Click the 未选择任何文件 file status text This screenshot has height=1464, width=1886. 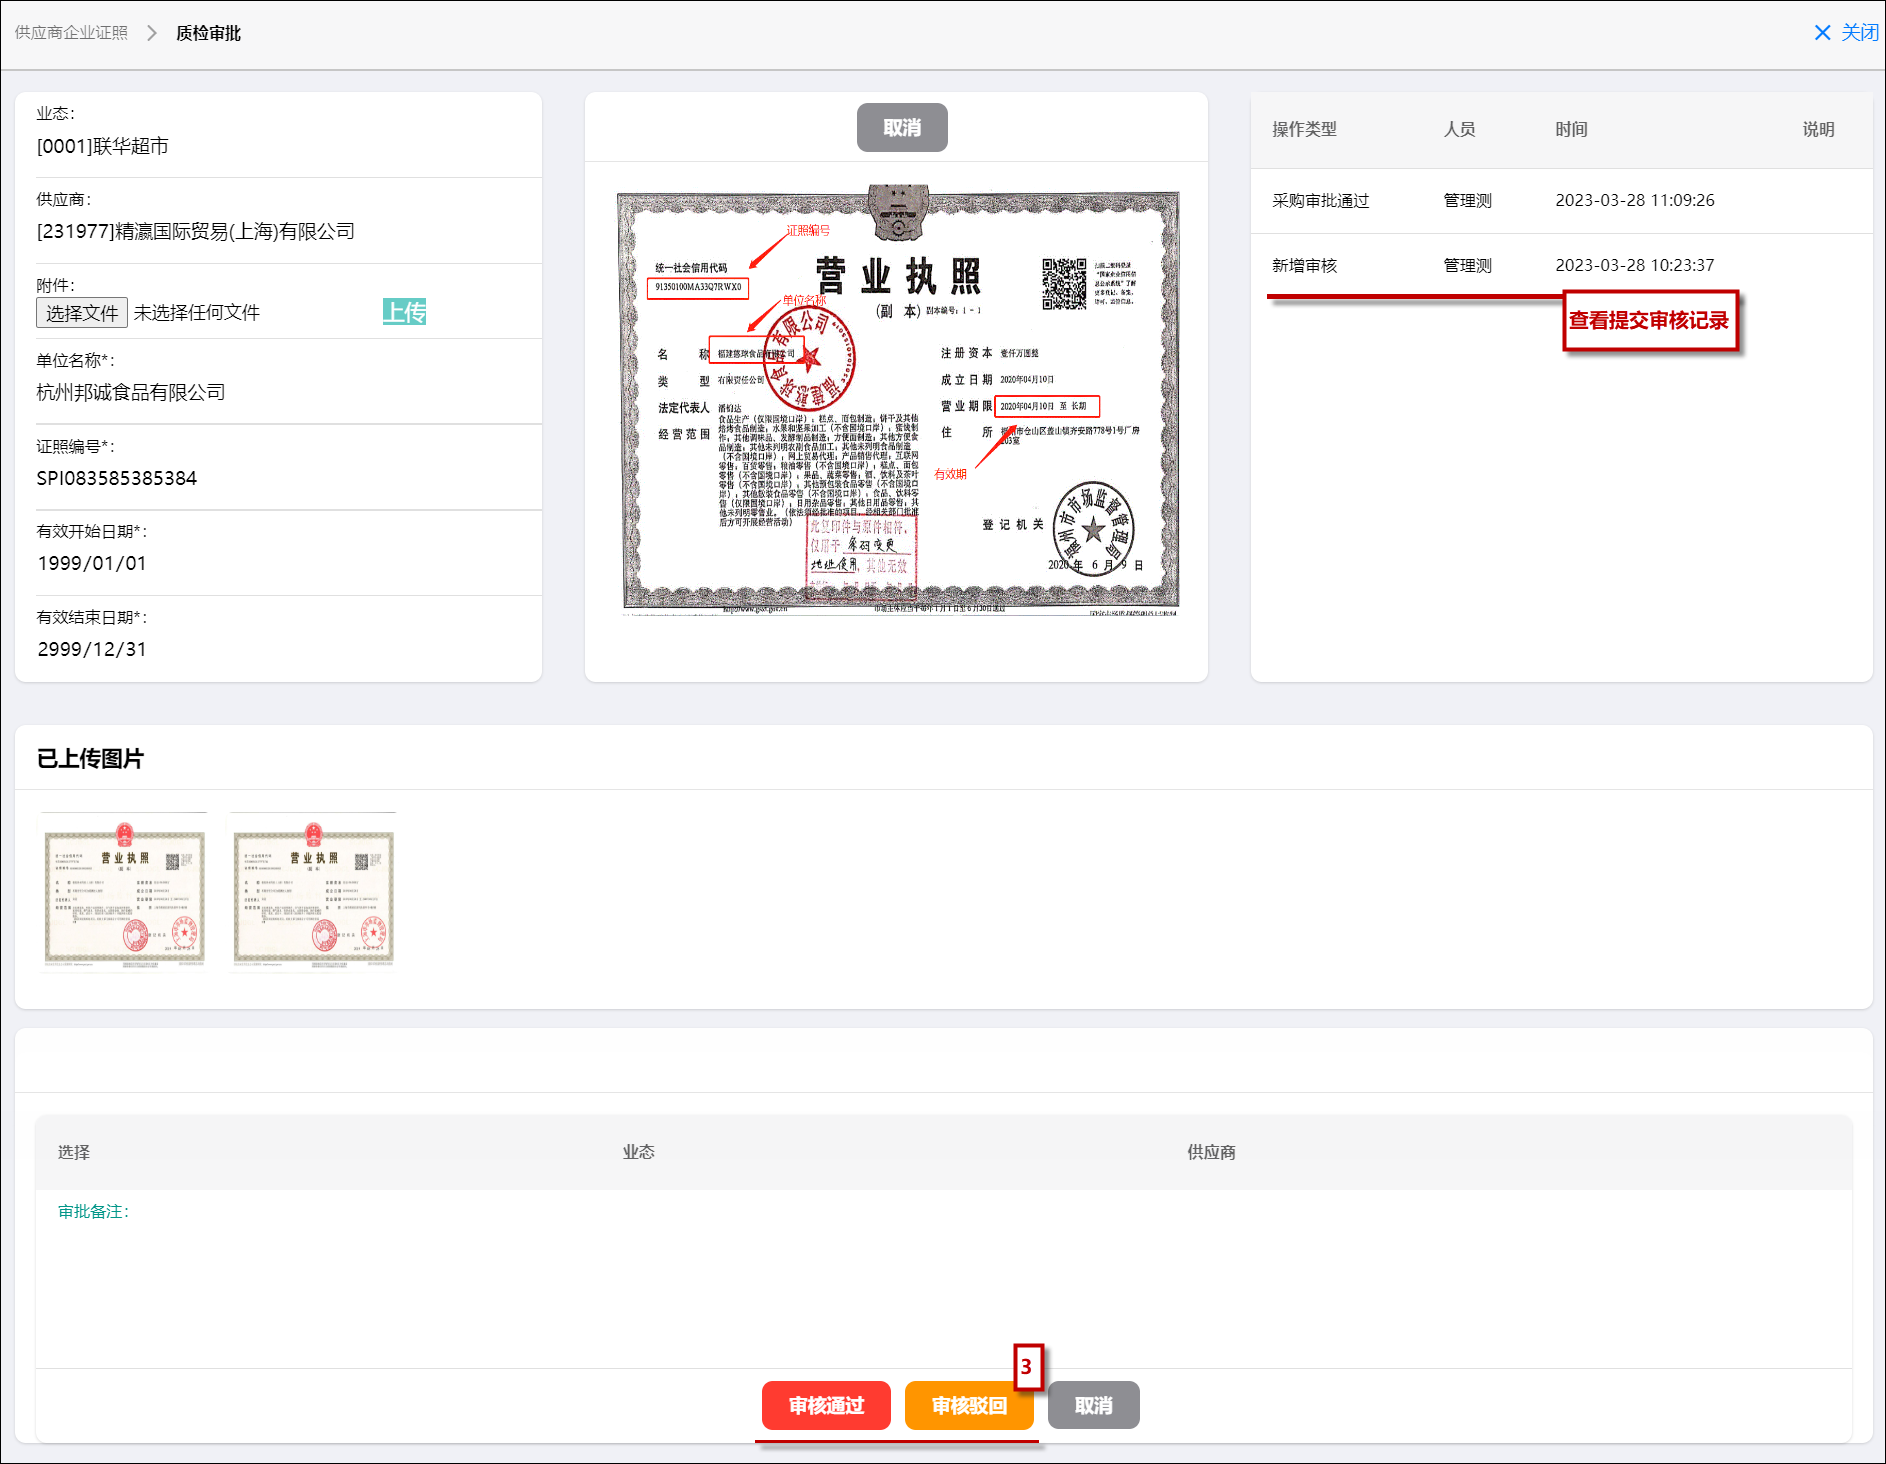point(197,313)
